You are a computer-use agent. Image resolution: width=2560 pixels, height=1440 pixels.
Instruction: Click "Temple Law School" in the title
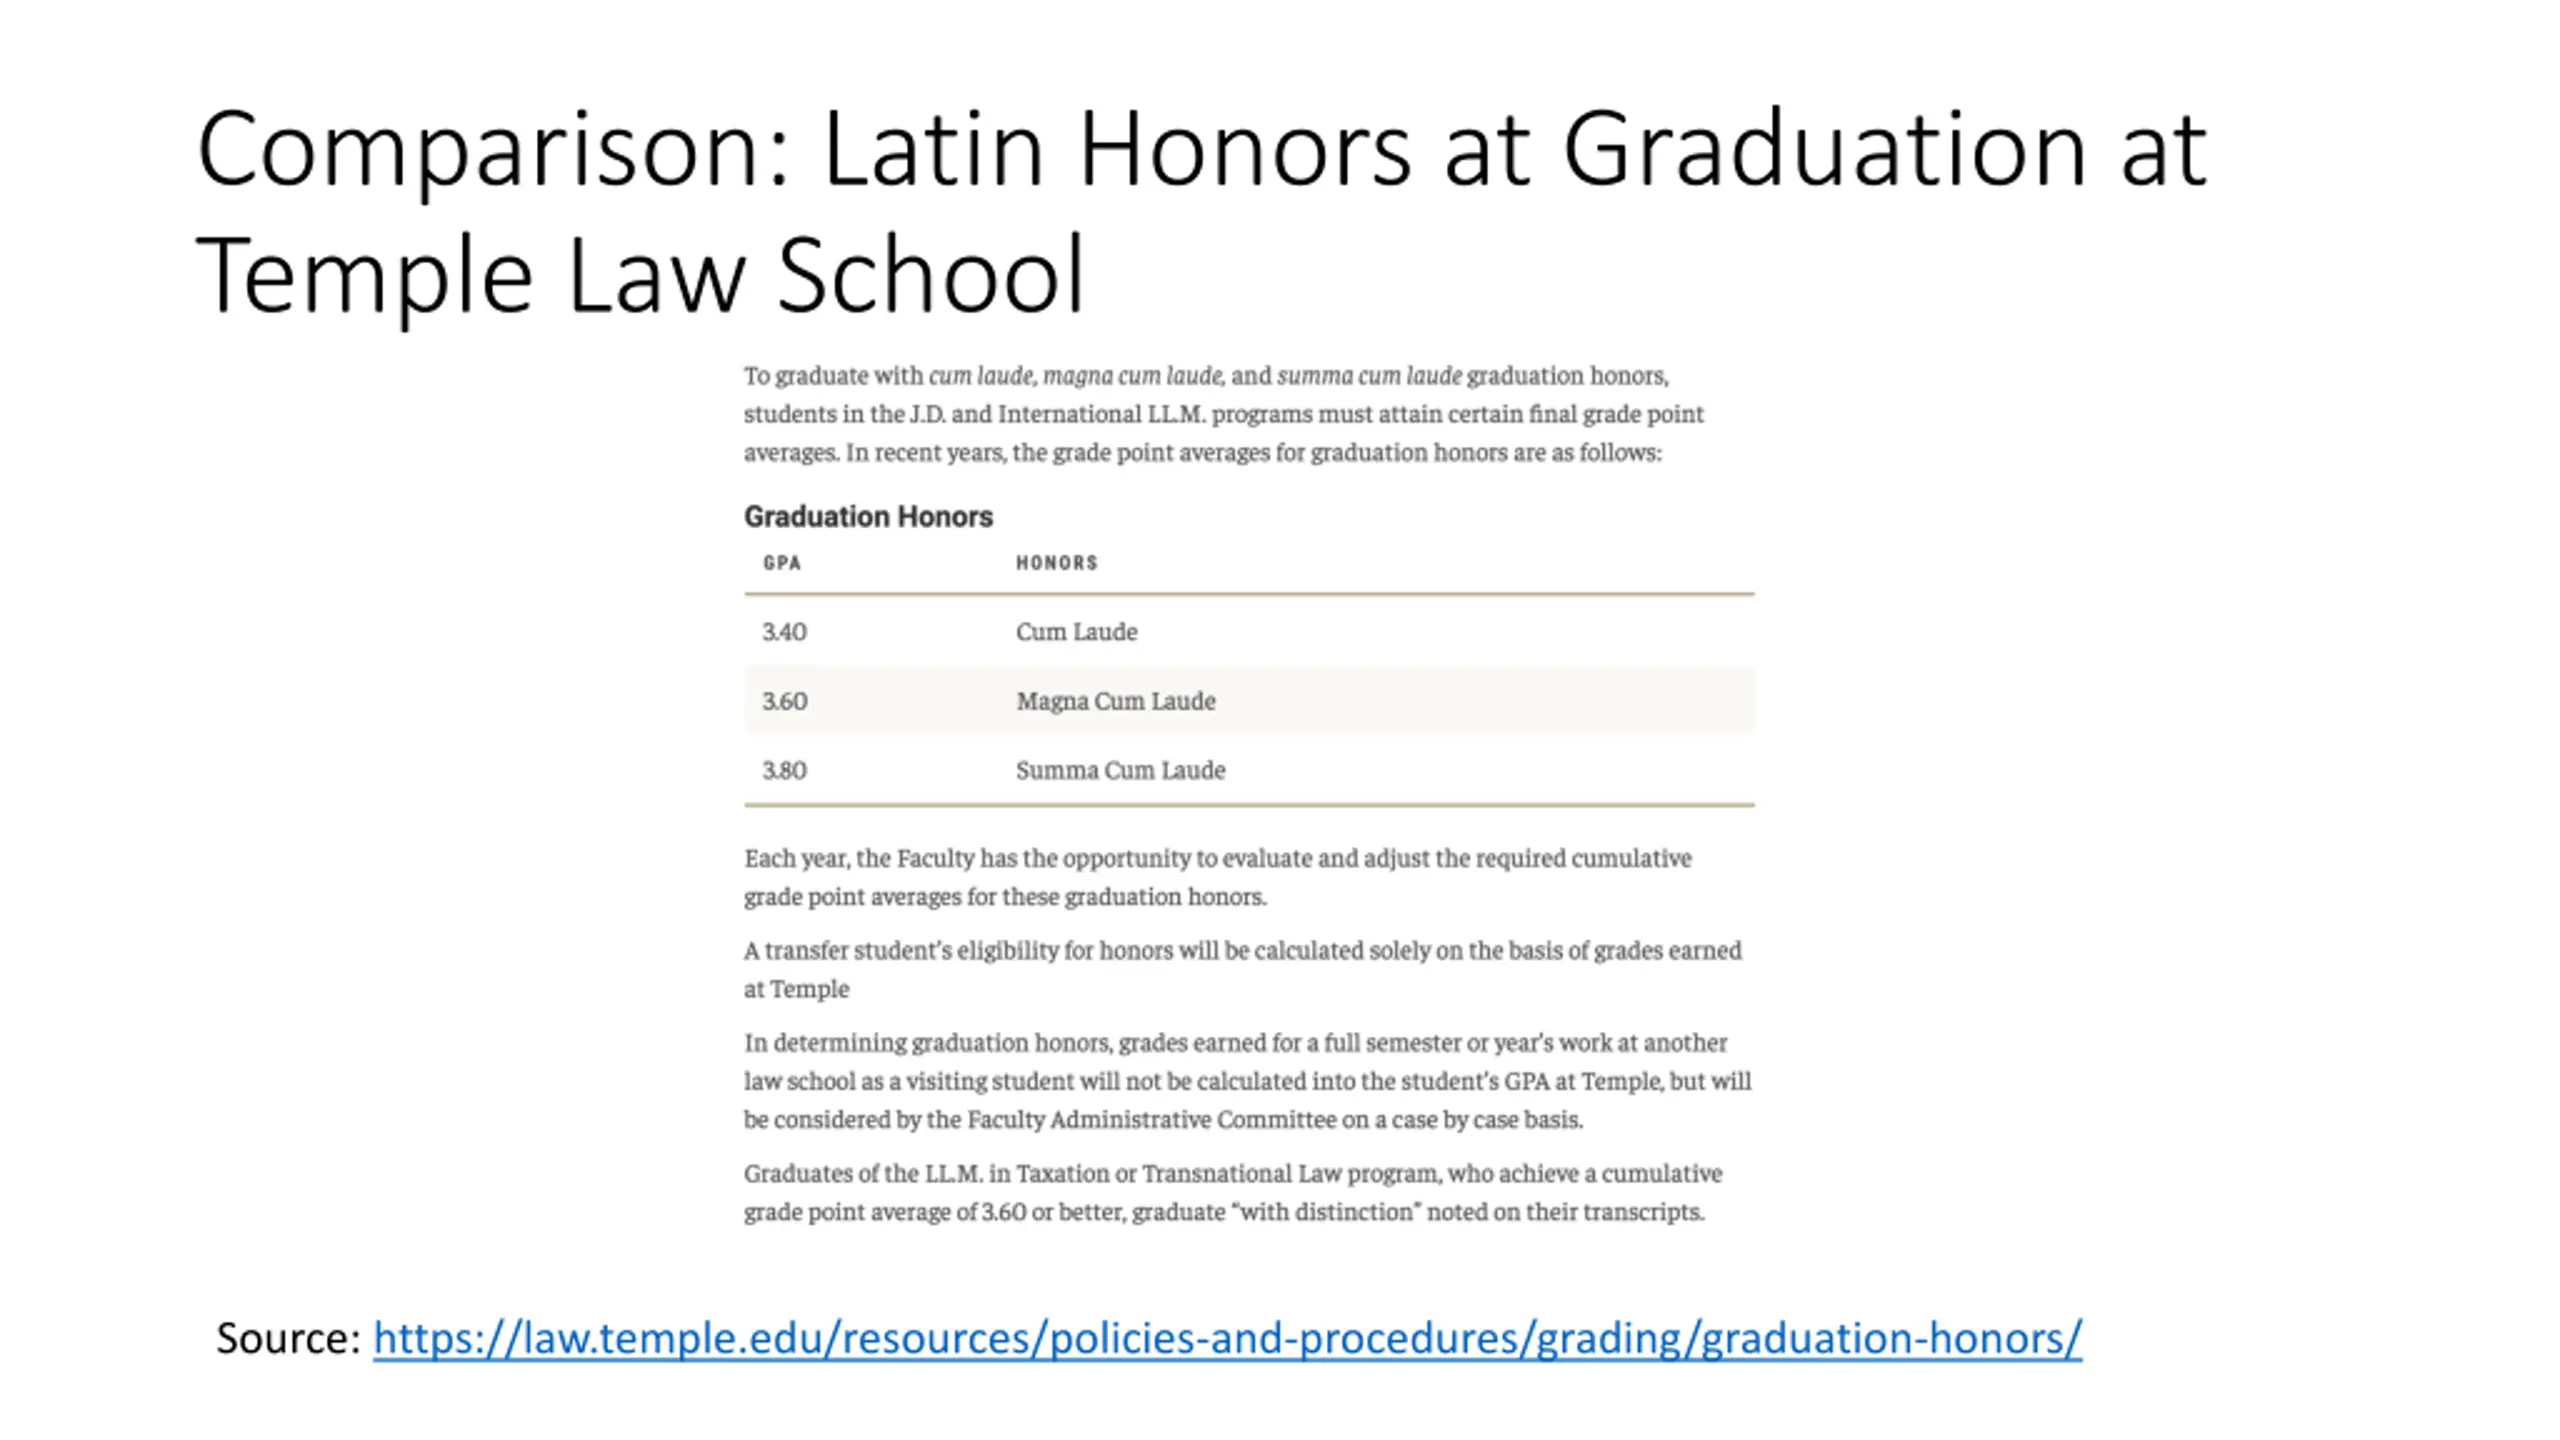point(640,275)
